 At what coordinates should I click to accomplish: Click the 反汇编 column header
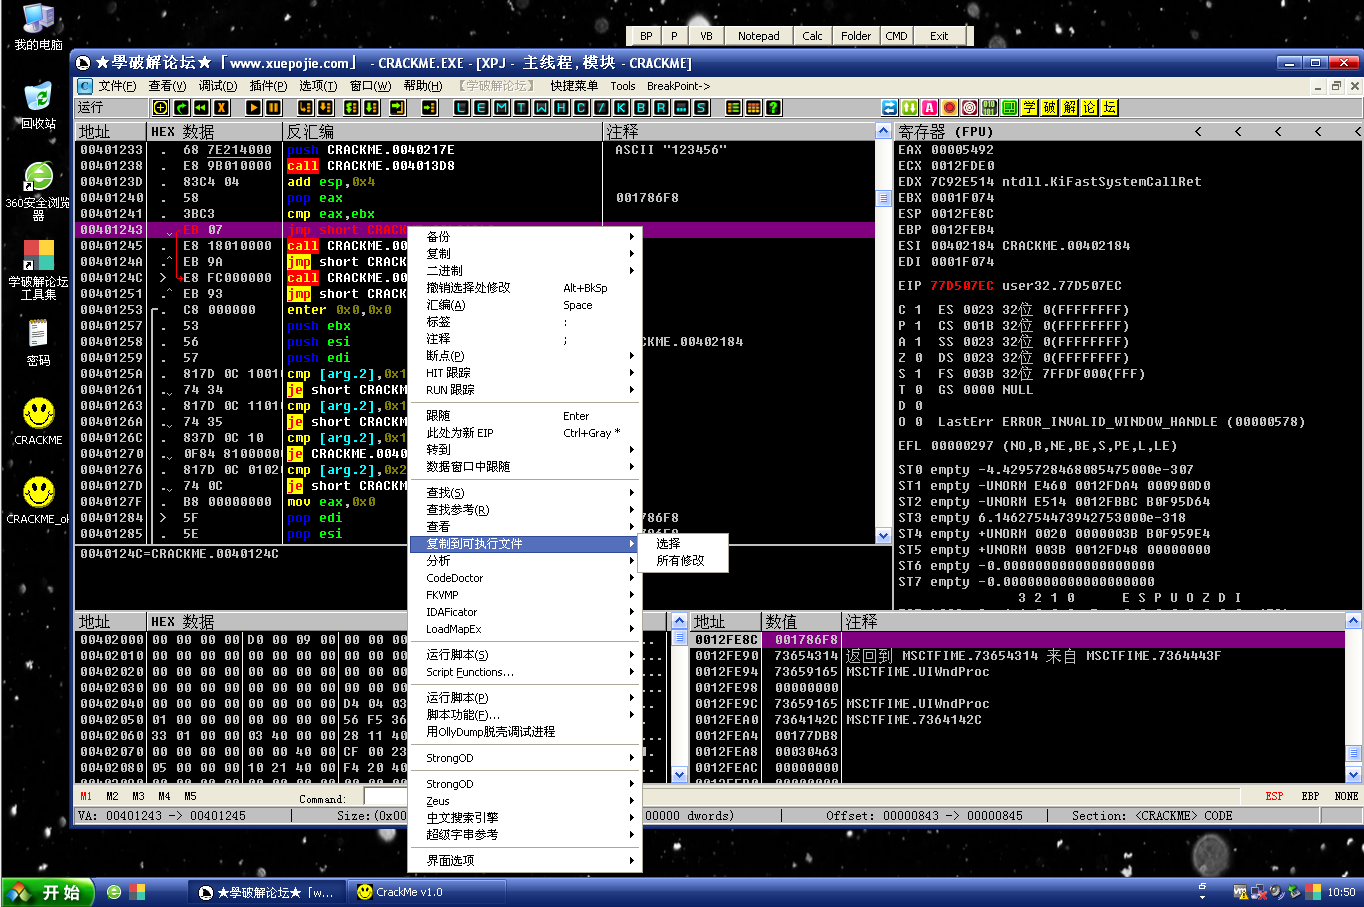pyautogui.click(x=443, y=131)
